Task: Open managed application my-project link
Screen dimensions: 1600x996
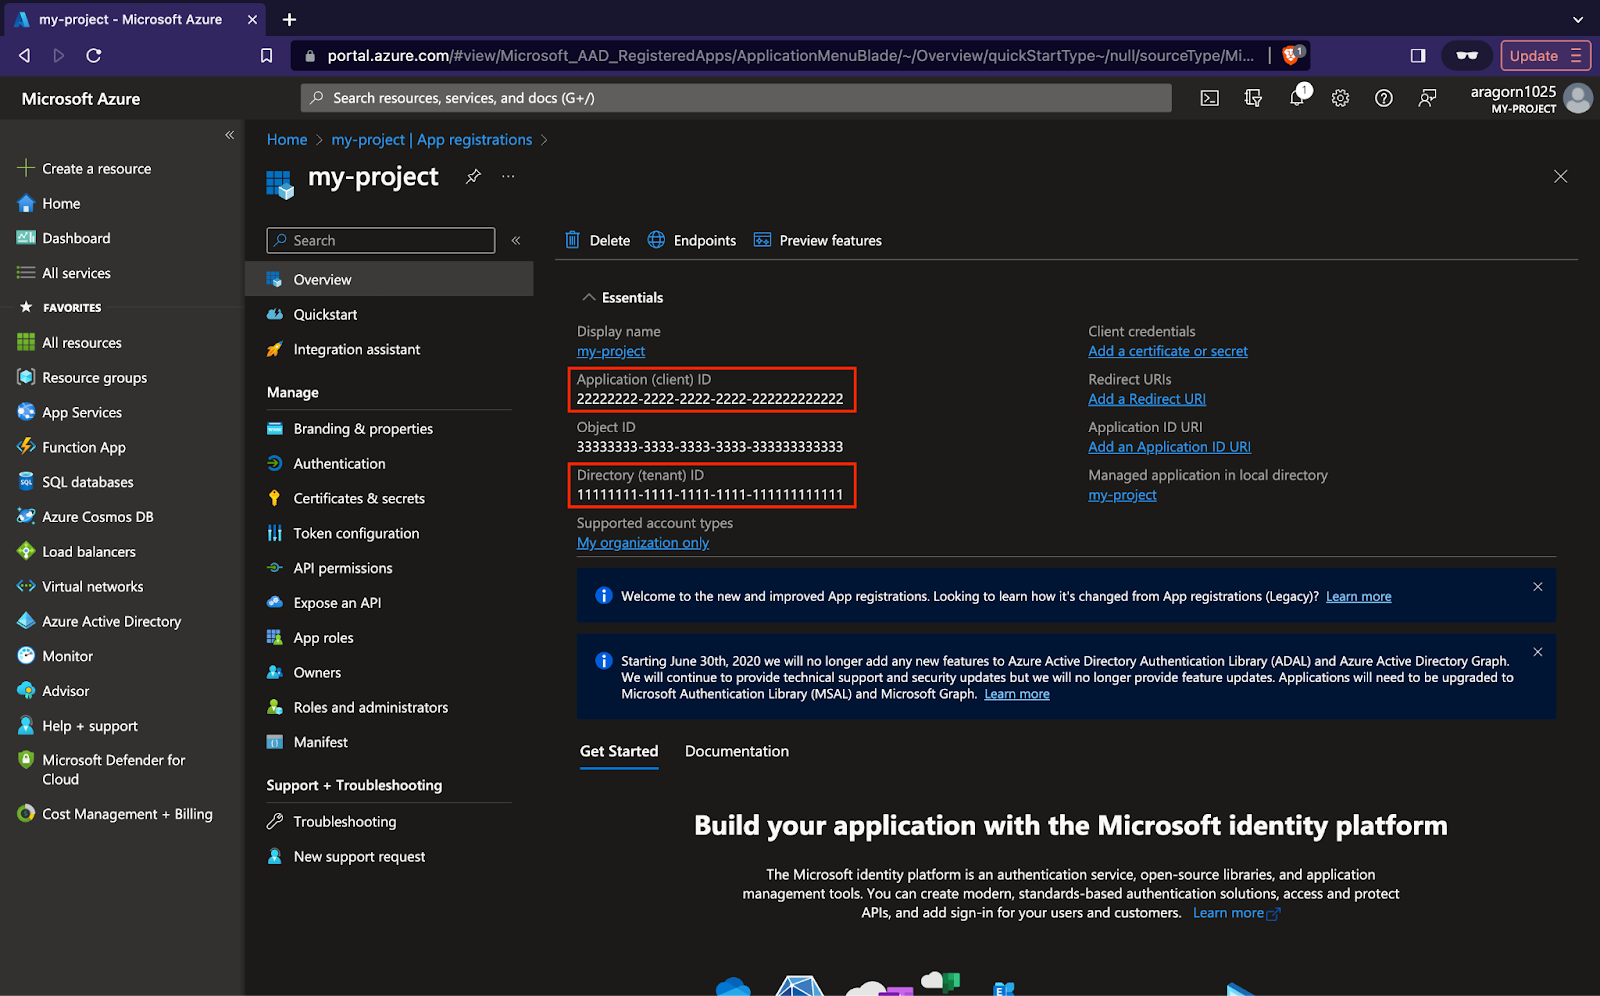Action: tap(1122, 495)
